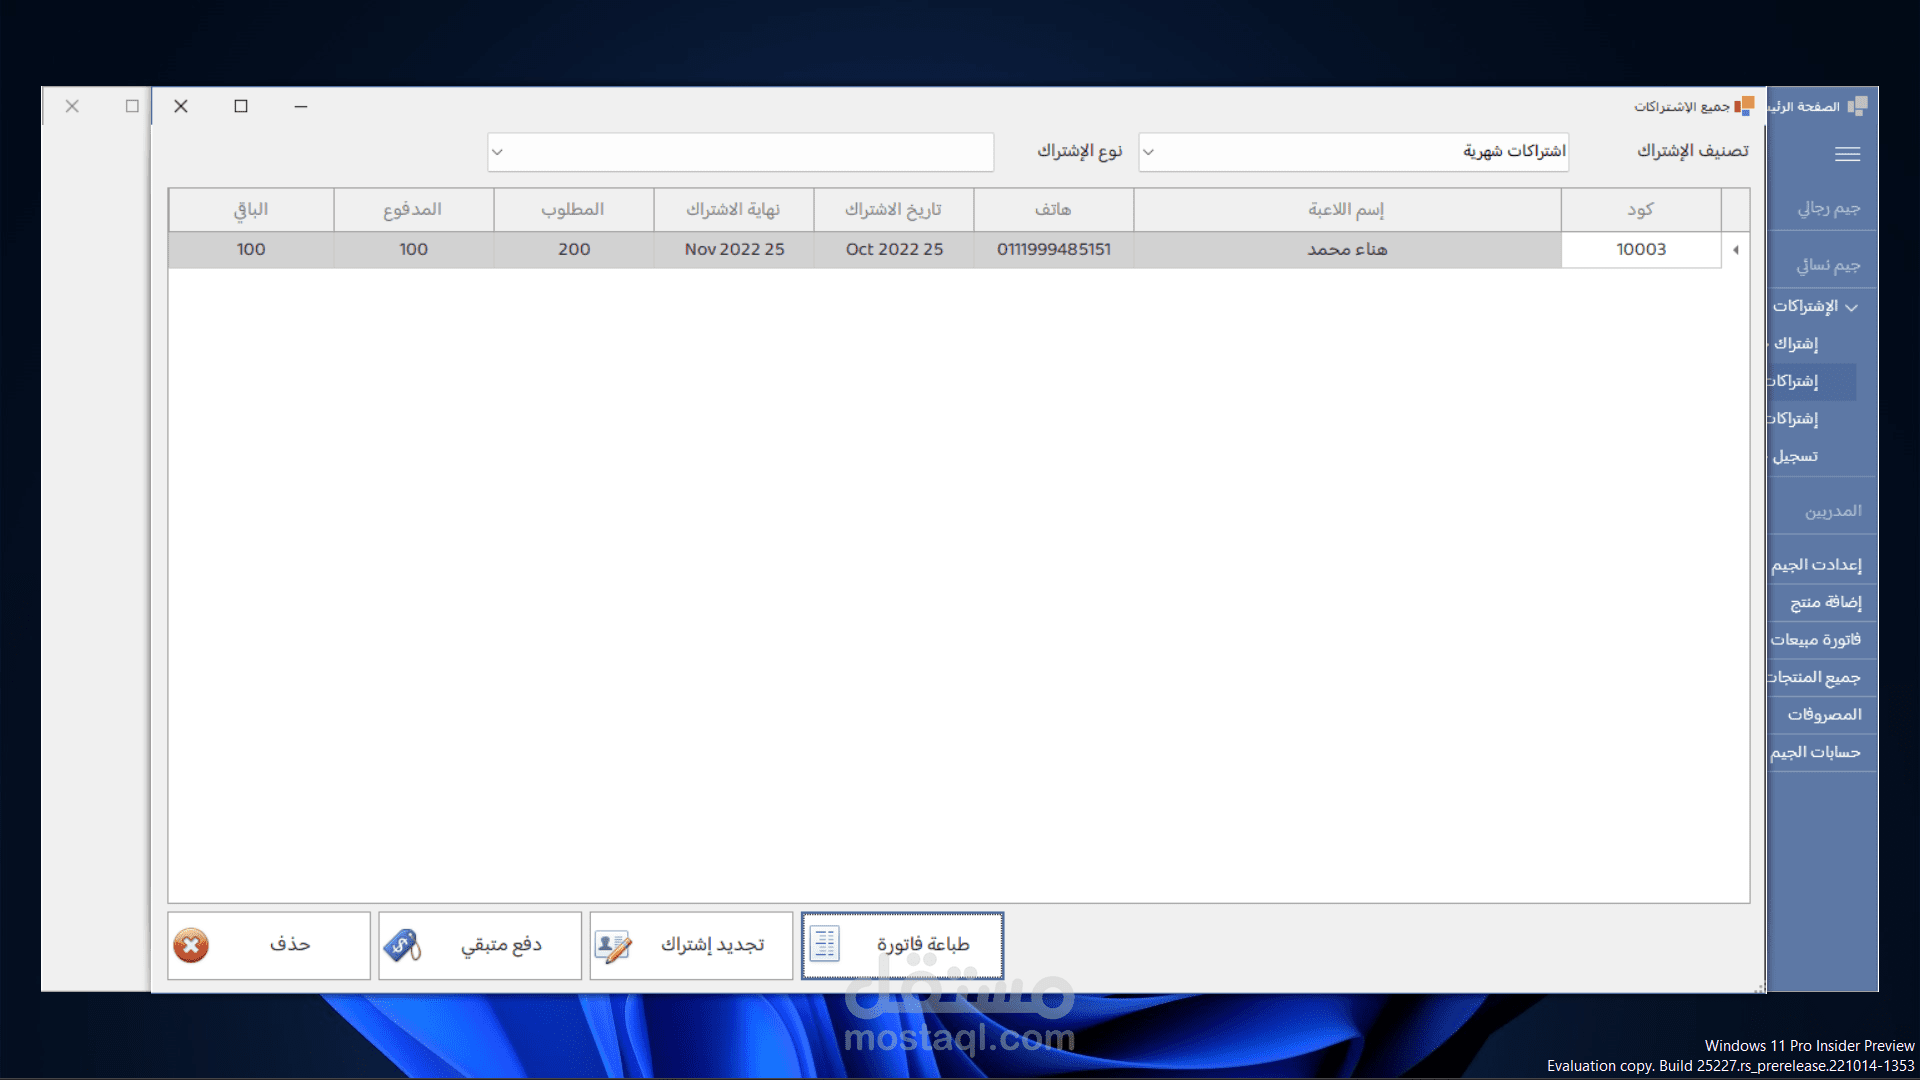Click the إسم اللاعبة column header
Viewport: 1920px width, 1080px height.
[x=1346, y=209]
